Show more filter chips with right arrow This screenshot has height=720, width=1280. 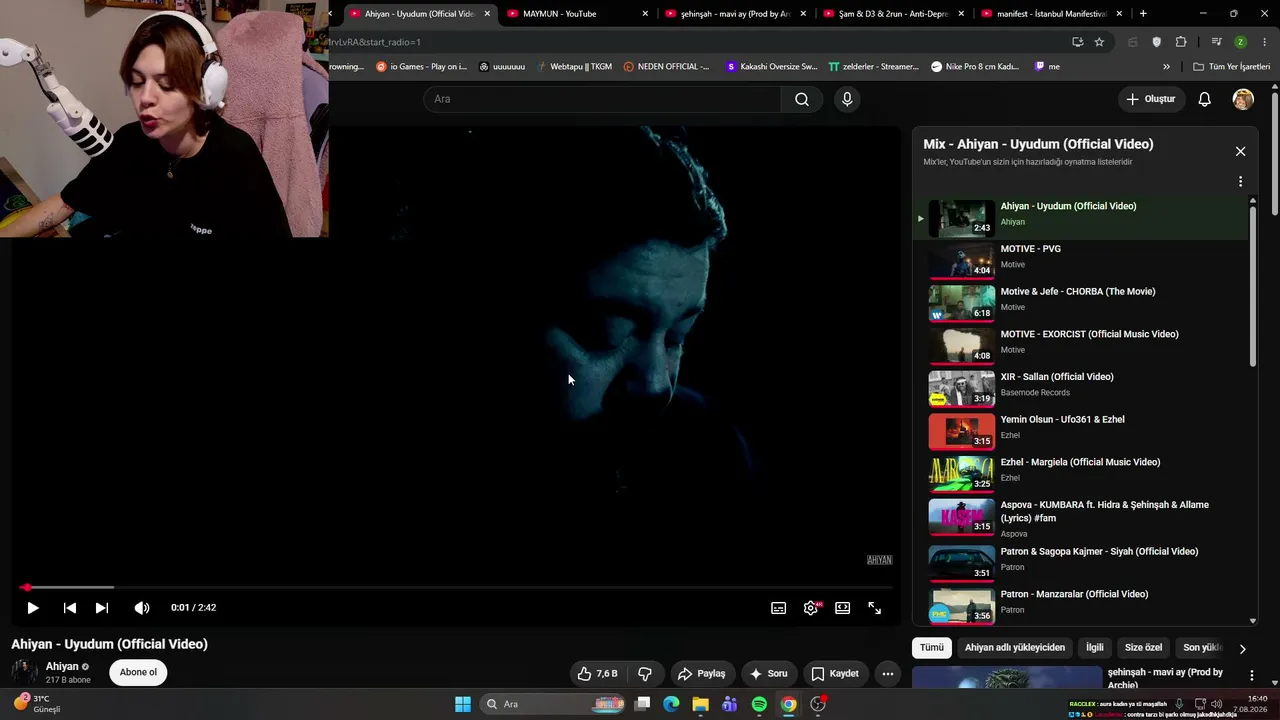[1242, 649]
